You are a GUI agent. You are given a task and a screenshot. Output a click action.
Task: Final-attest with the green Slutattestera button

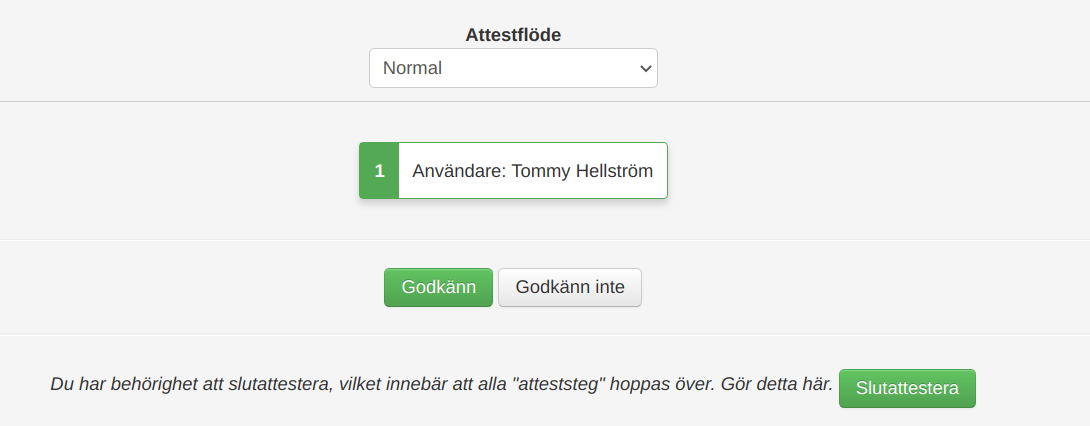click(907, 389)
